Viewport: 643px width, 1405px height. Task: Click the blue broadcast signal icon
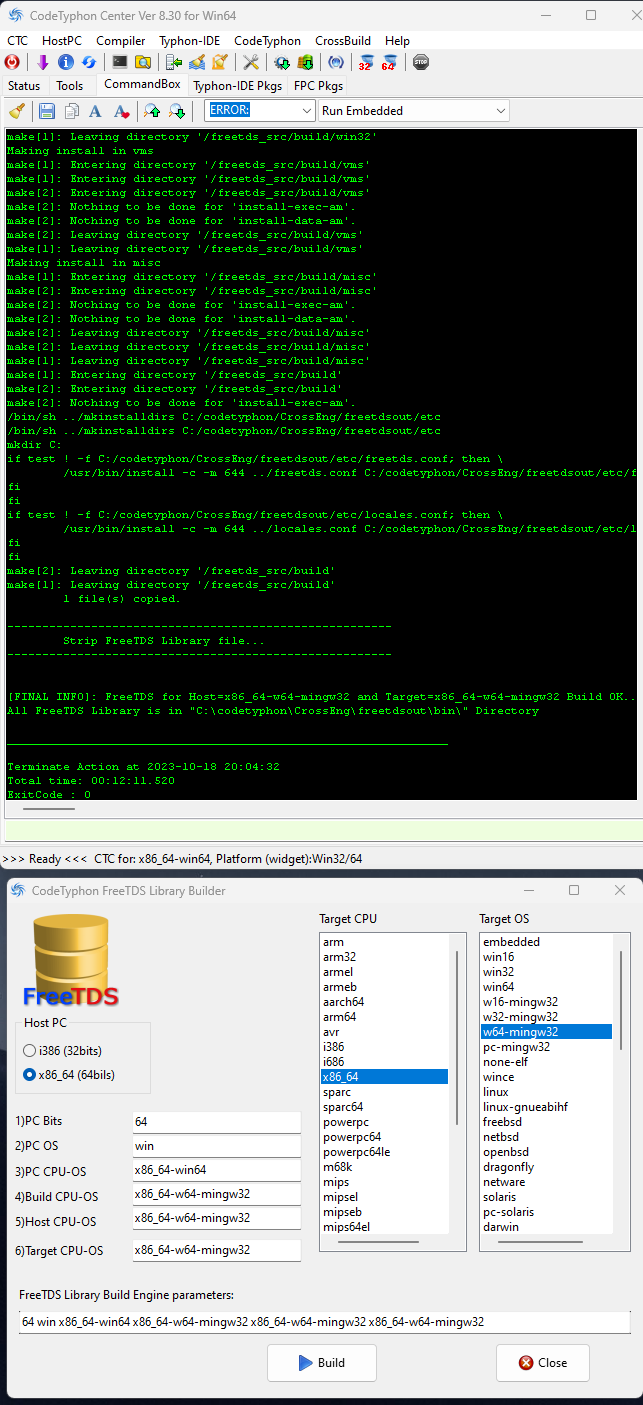(x=336, y=62)
